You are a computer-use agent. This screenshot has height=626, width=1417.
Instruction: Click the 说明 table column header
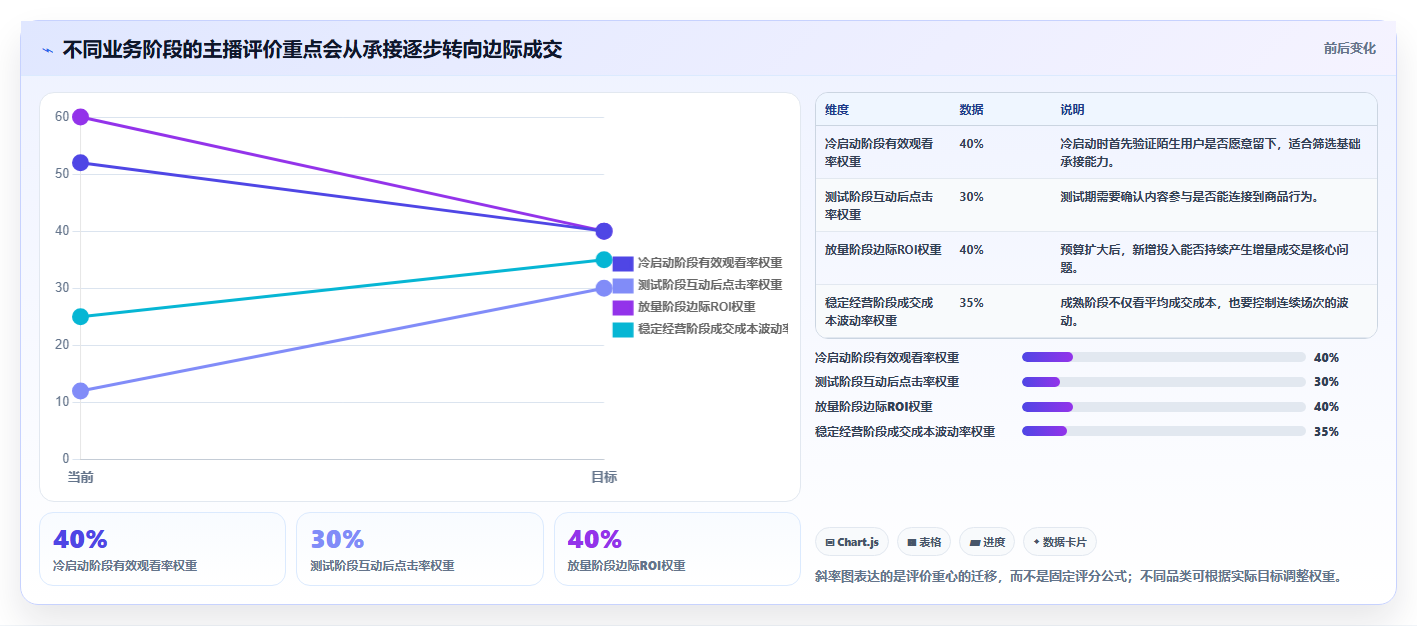tap(1072, 110)
